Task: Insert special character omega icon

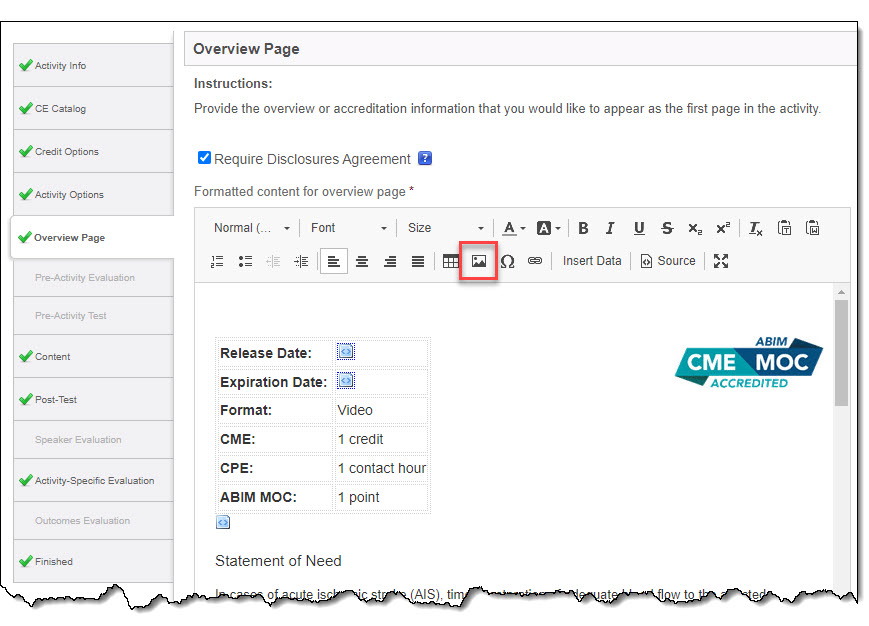Action: click(507, 261)
